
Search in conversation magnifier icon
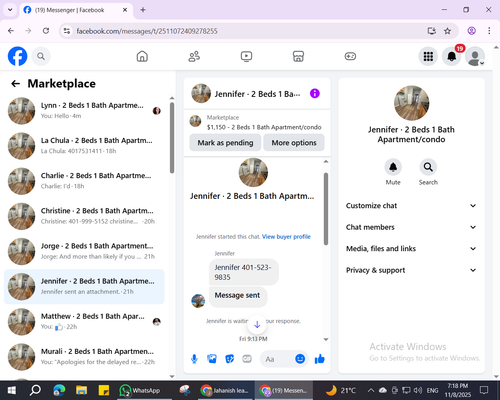[428, 167]
